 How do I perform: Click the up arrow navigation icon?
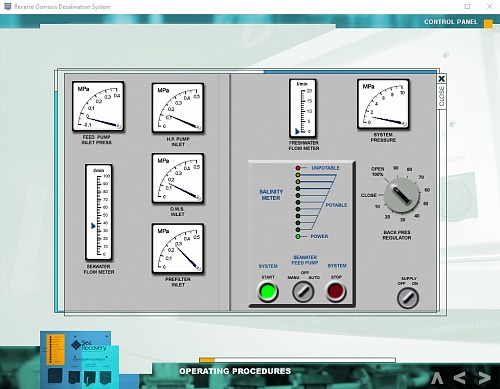point(437,378)
